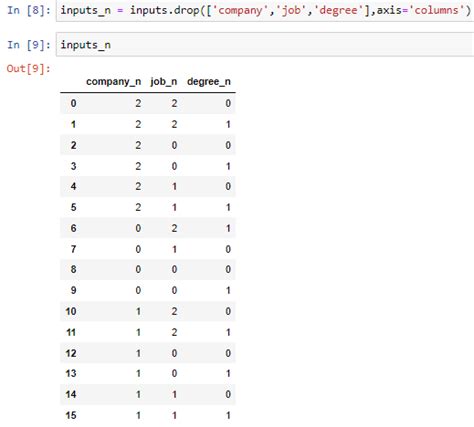Click degree_n value in row 0
The image size is (474, 427).
point(228,103)
